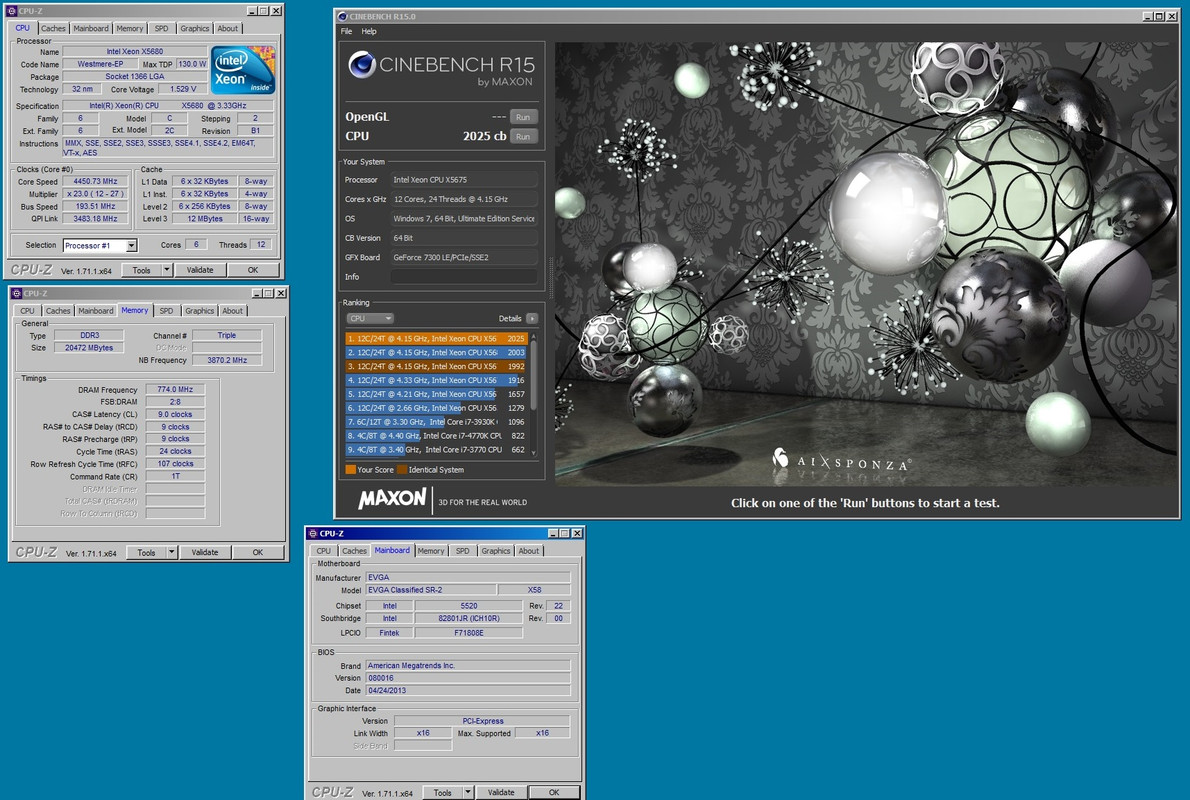The image size is (1190, 800).
Task: Click the Cinebench R15 sphere logo
Action: [362, 65]
